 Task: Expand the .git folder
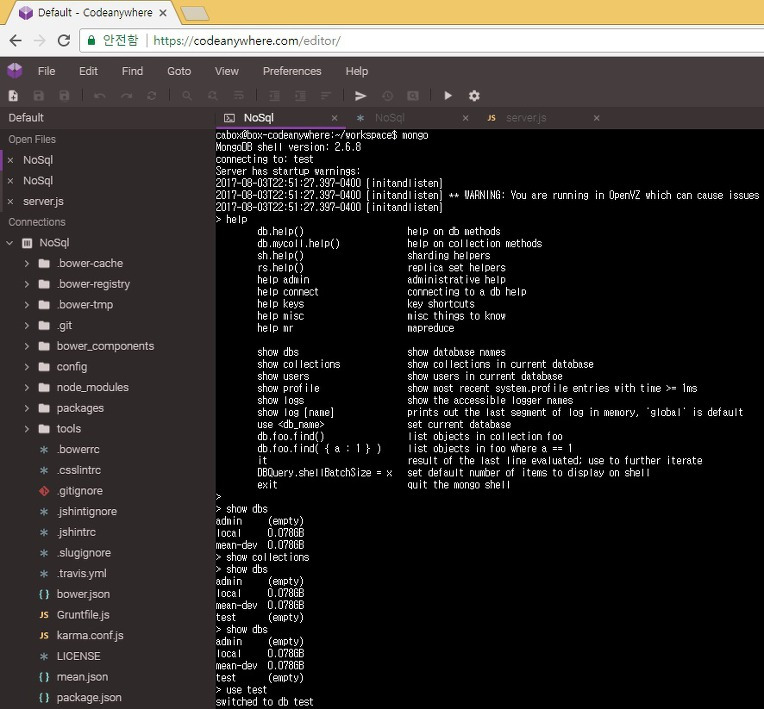tap(27, 326)
